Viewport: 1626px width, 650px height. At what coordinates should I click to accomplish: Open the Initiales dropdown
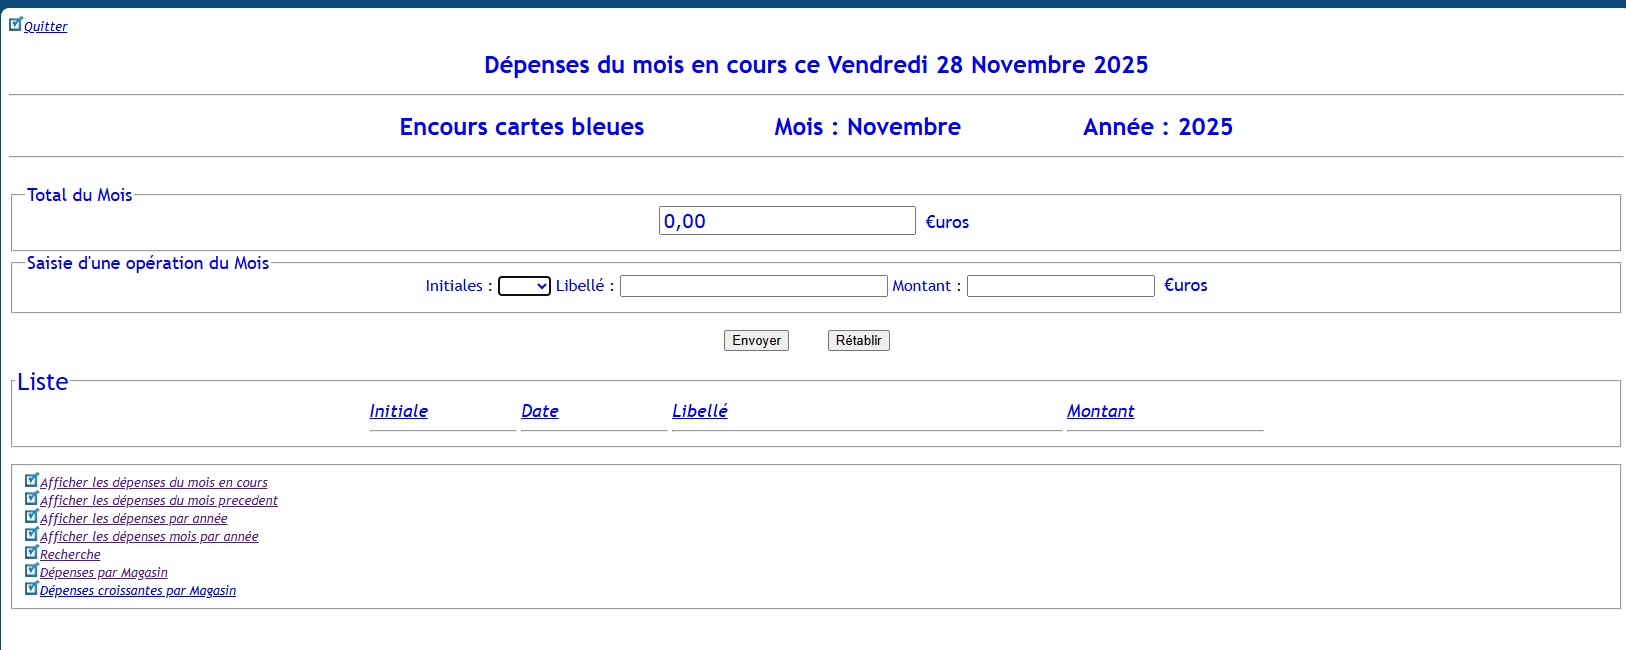click(524, 286)
